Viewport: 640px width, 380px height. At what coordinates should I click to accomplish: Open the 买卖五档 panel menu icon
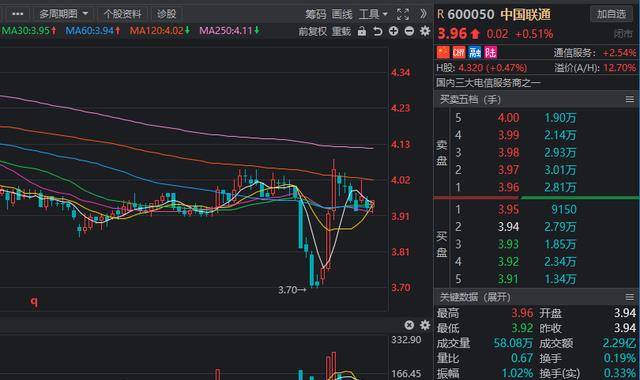tap(630, 100)
